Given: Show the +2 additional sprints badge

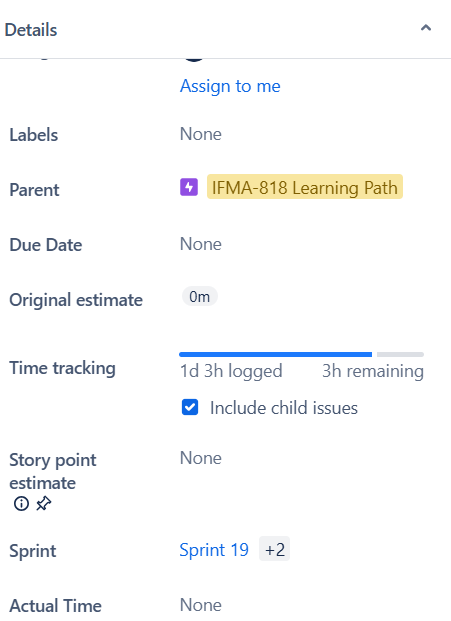Looking at the screenshot, I should tap(274, 549).
